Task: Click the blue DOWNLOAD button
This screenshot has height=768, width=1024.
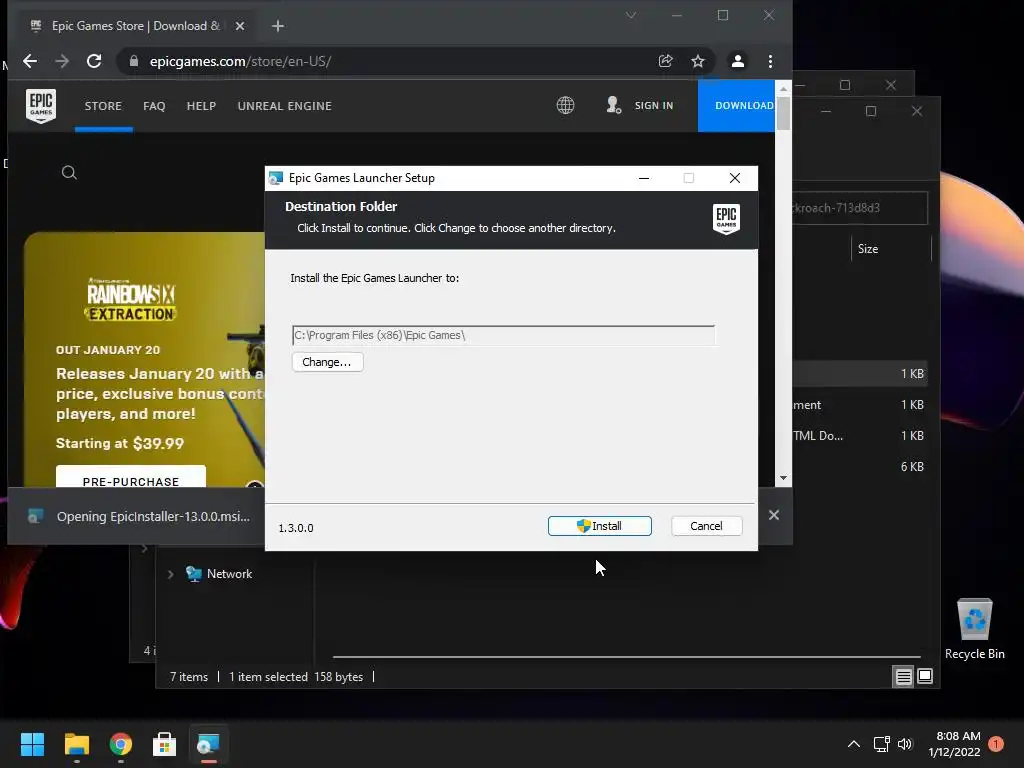Action: pos(736,106)
